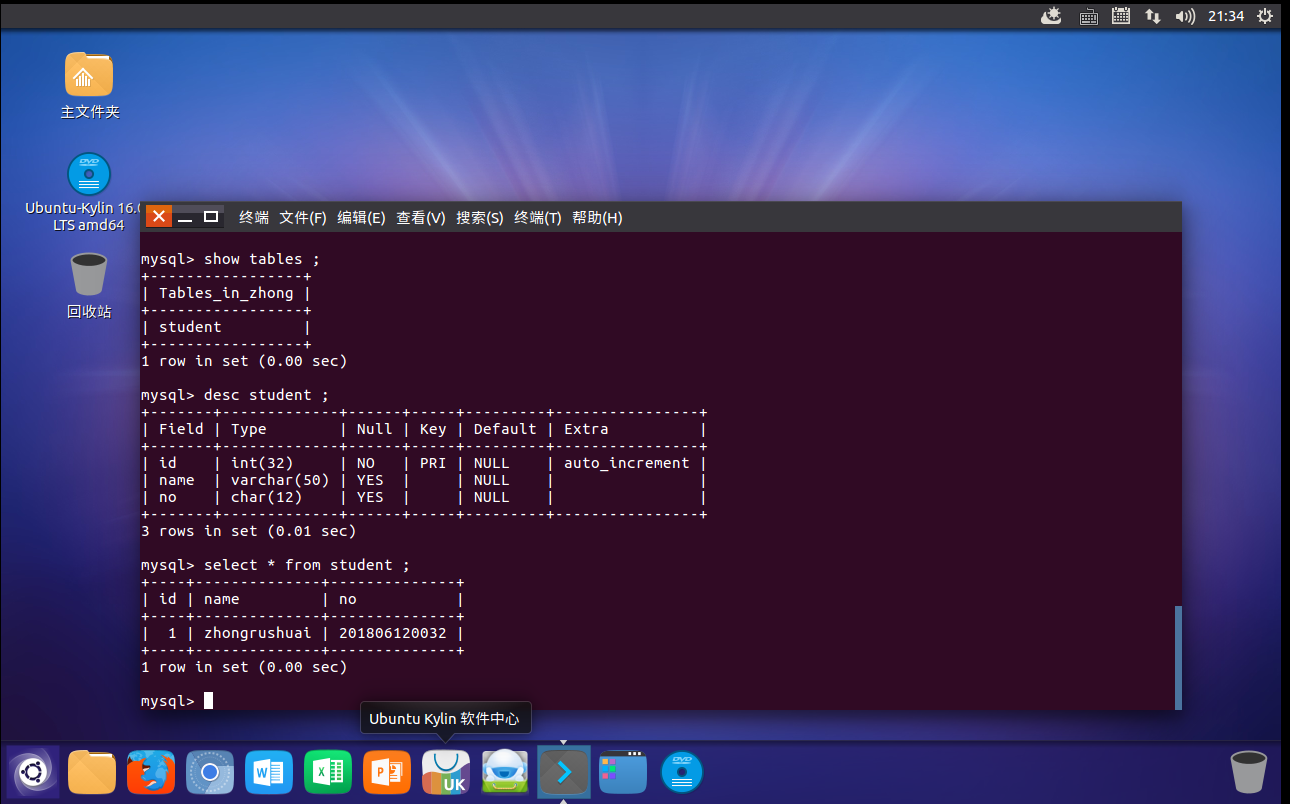The height and width of the screenshot is (804, 1290).
Task: Open the colored-tiles window icon in dock
Action: 623,772
